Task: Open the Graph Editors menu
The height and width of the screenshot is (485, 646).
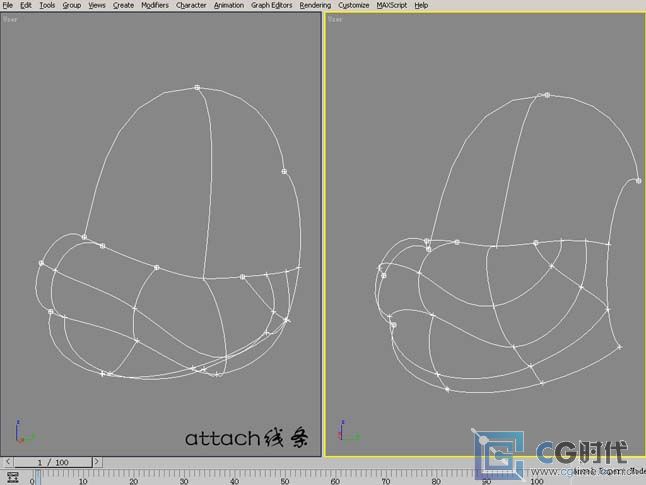Action: (272, 5)
